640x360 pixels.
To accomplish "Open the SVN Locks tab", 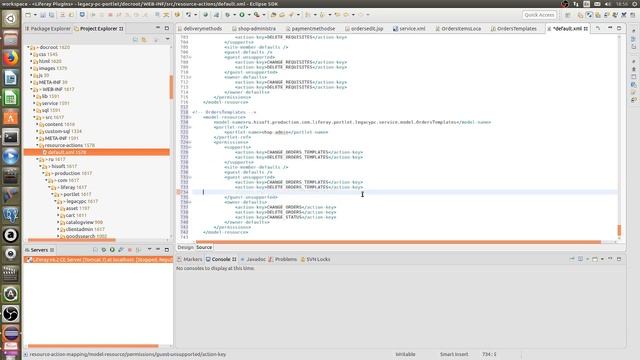I will tap(316, 259).
